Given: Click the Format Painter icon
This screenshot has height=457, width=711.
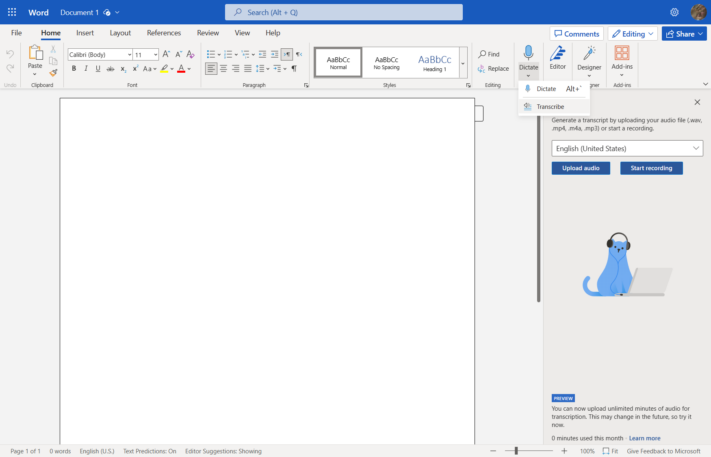Looking at the screenshot, I should point(53,72).
